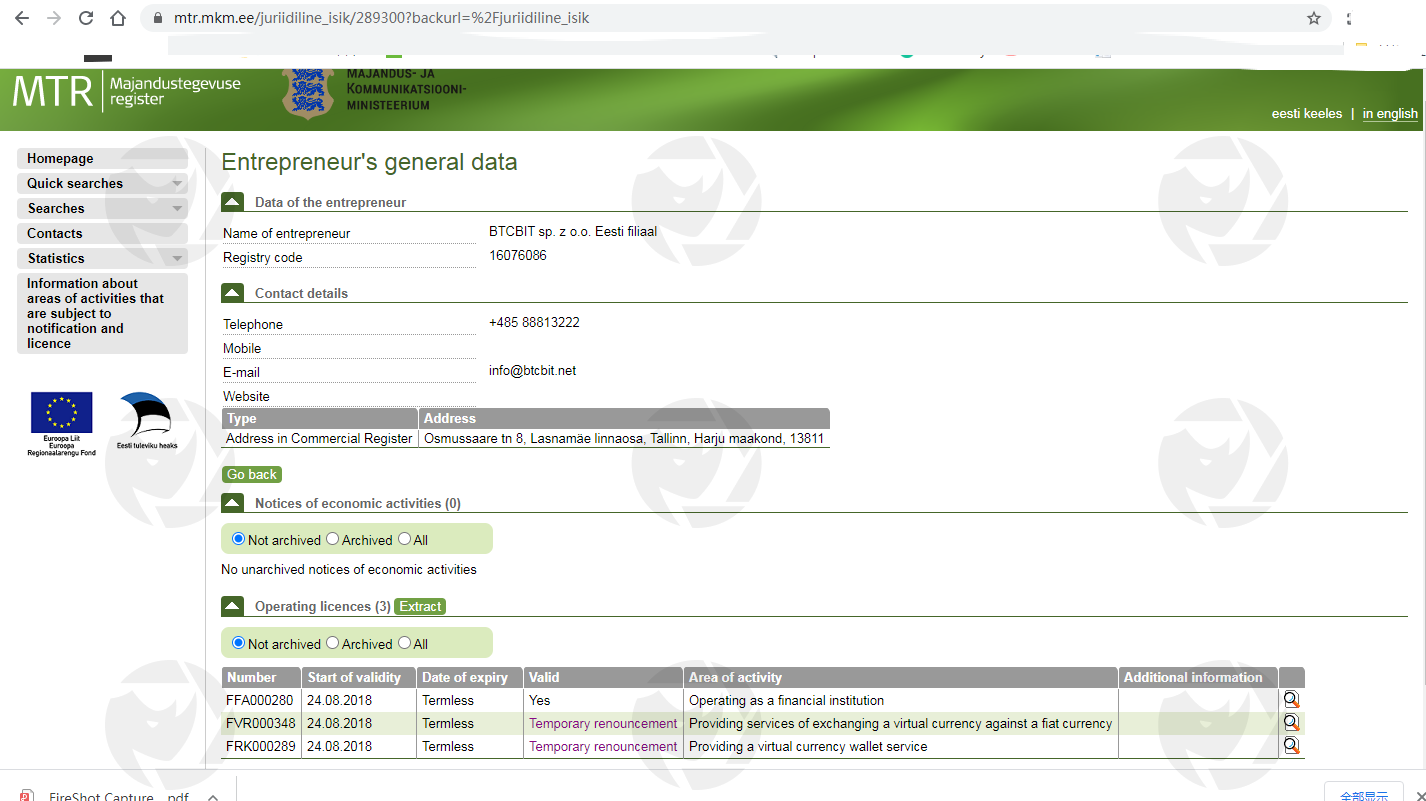Select Archived radio under Operating licences

point(333,643)
